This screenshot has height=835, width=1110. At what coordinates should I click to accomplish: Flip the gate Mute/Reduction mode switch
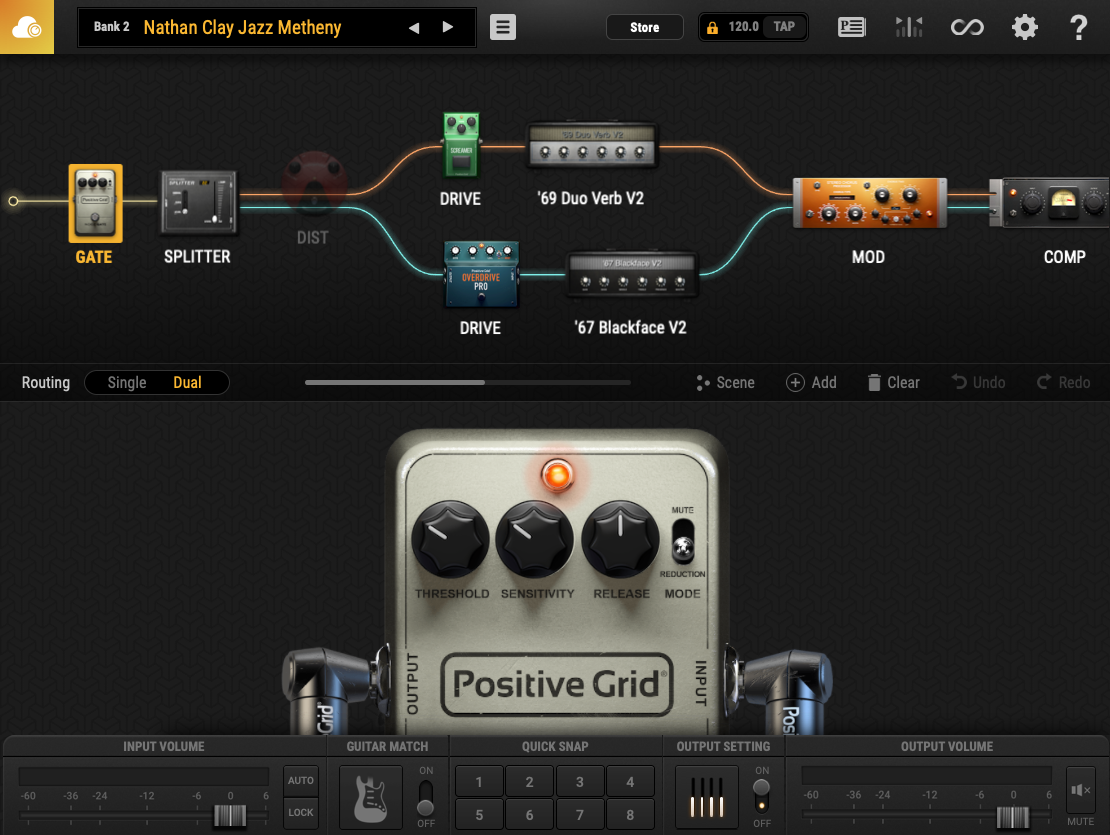pyautogui.click(x=682, y=541)
